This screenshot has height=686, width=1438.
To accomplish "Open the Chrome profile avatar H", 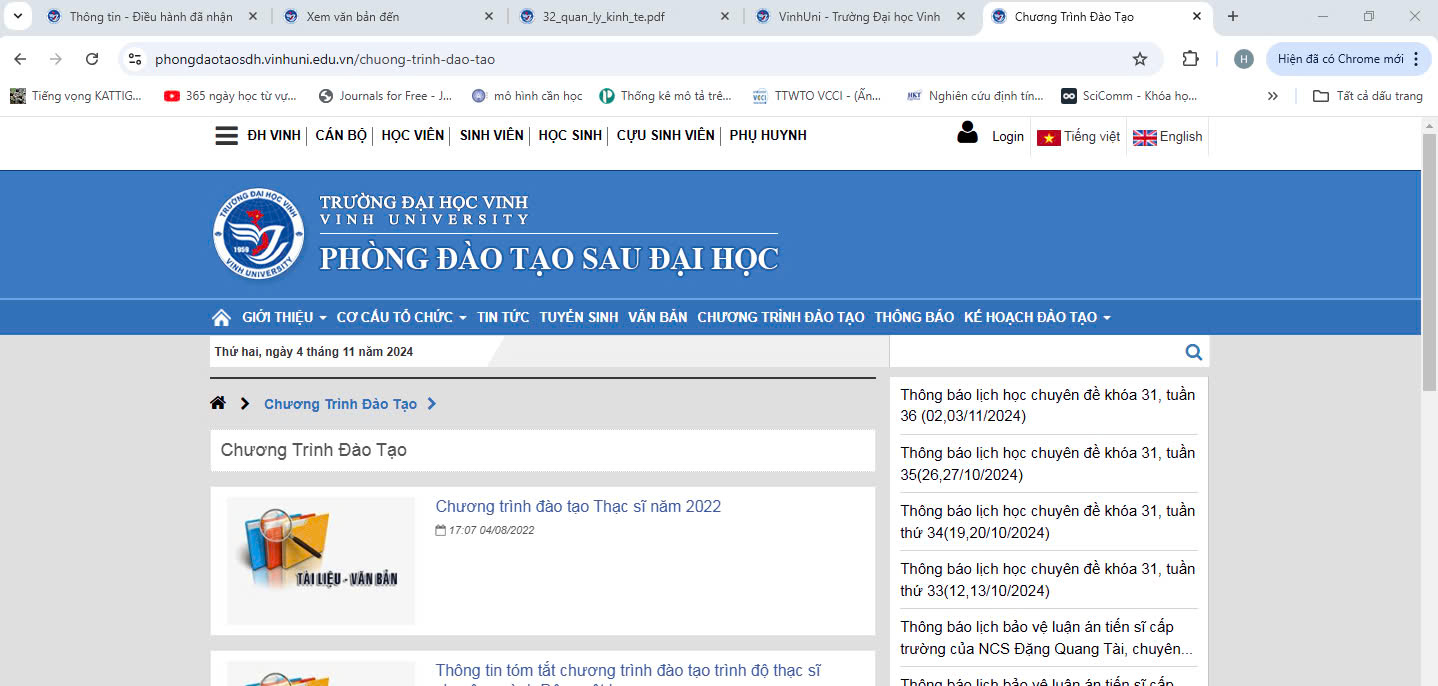I will pos(1244,59).
